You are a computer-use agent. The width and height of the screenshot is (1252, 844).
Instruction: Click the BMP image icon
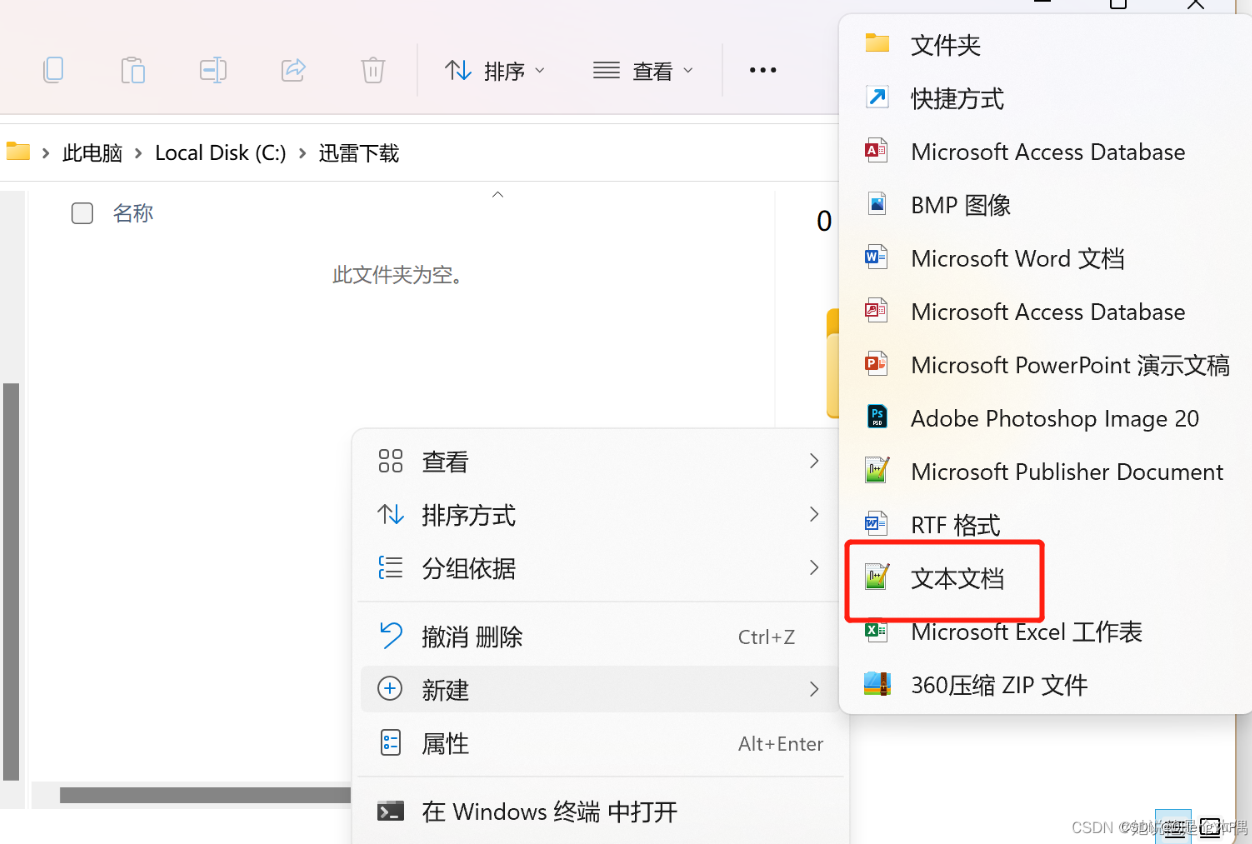point(877,204)
